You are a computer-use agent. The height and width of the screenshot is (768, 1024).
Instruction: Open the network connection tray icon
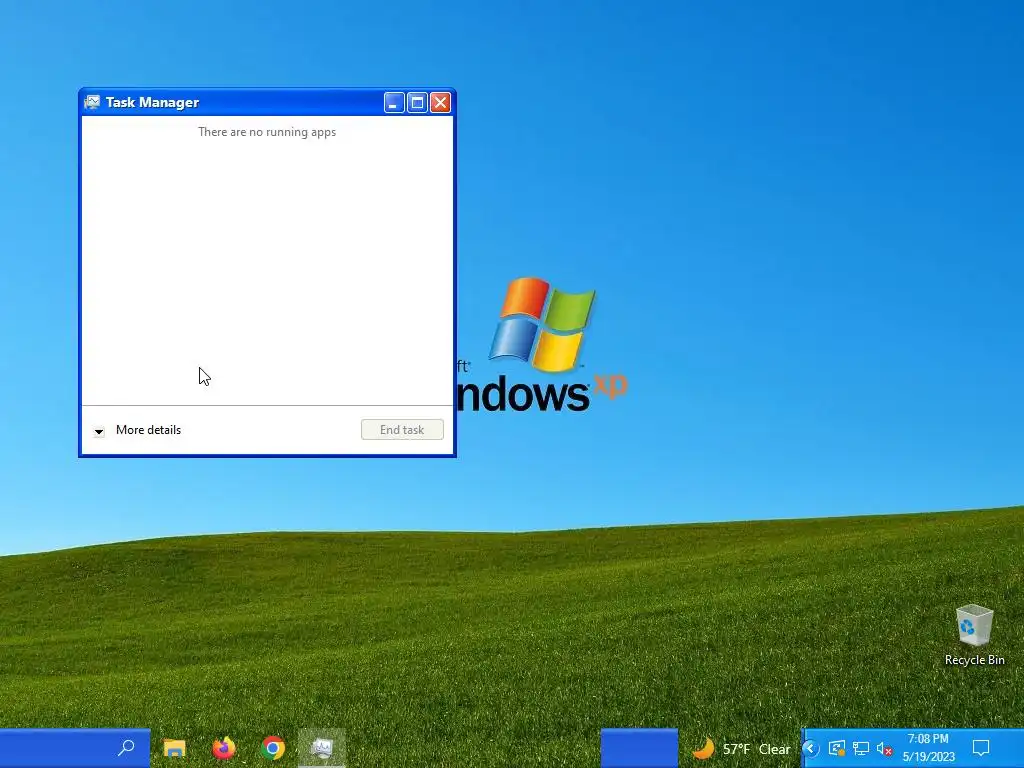pos(861,748)
